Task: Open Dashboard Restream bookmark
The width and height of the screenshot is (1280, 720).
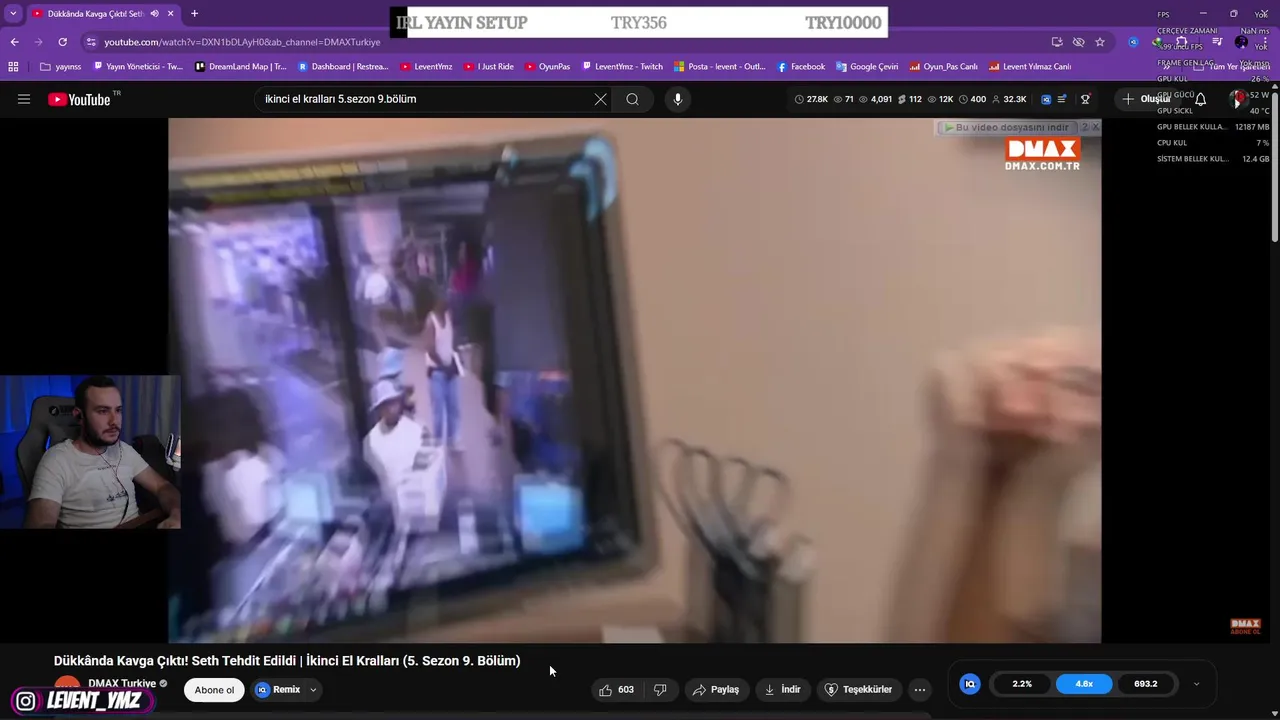Action: click(x=343, y=67)
